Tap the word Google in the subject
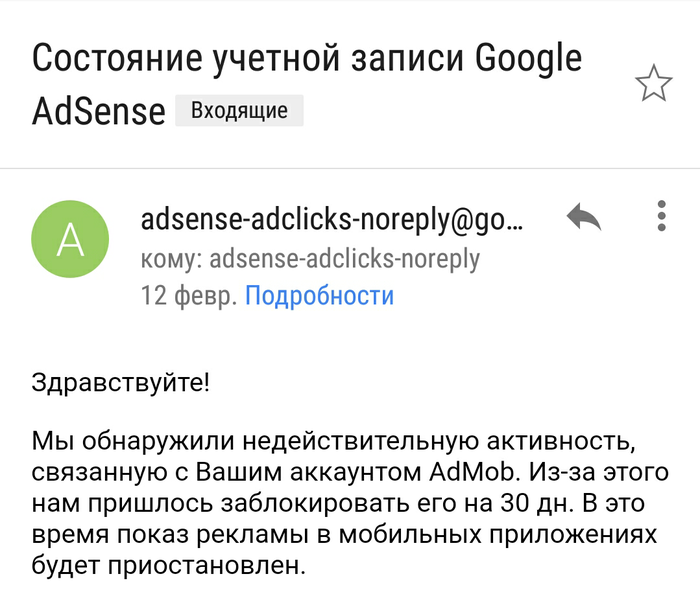The image size is (700, 596). 528,60
